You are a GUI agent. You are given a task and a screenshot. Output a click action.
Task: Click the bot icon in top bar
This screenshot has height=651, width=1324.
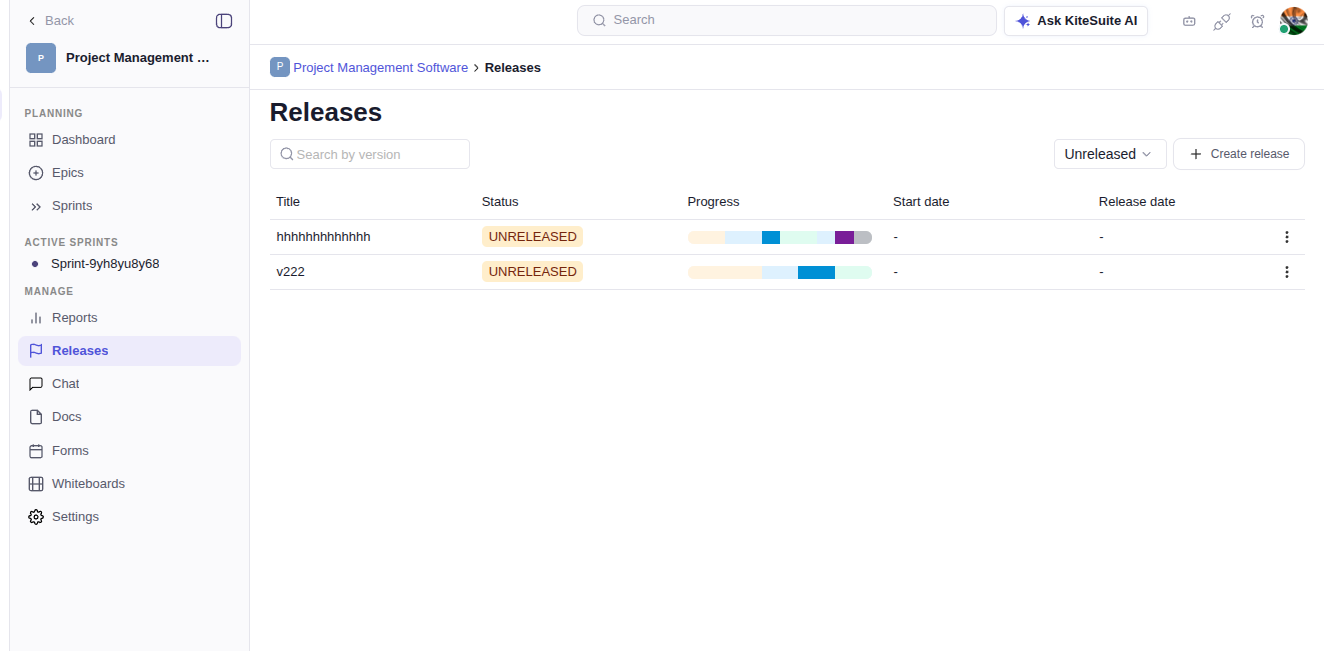click(1189, 21)
